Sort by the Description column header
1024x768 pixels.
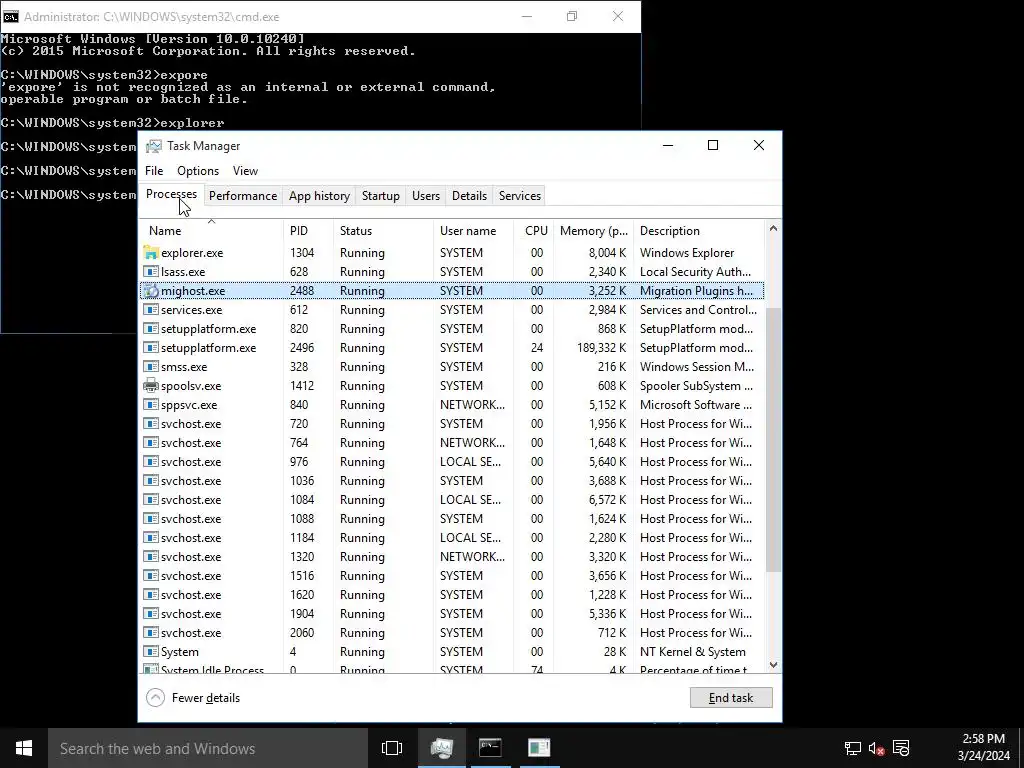[x=699, y=231]
